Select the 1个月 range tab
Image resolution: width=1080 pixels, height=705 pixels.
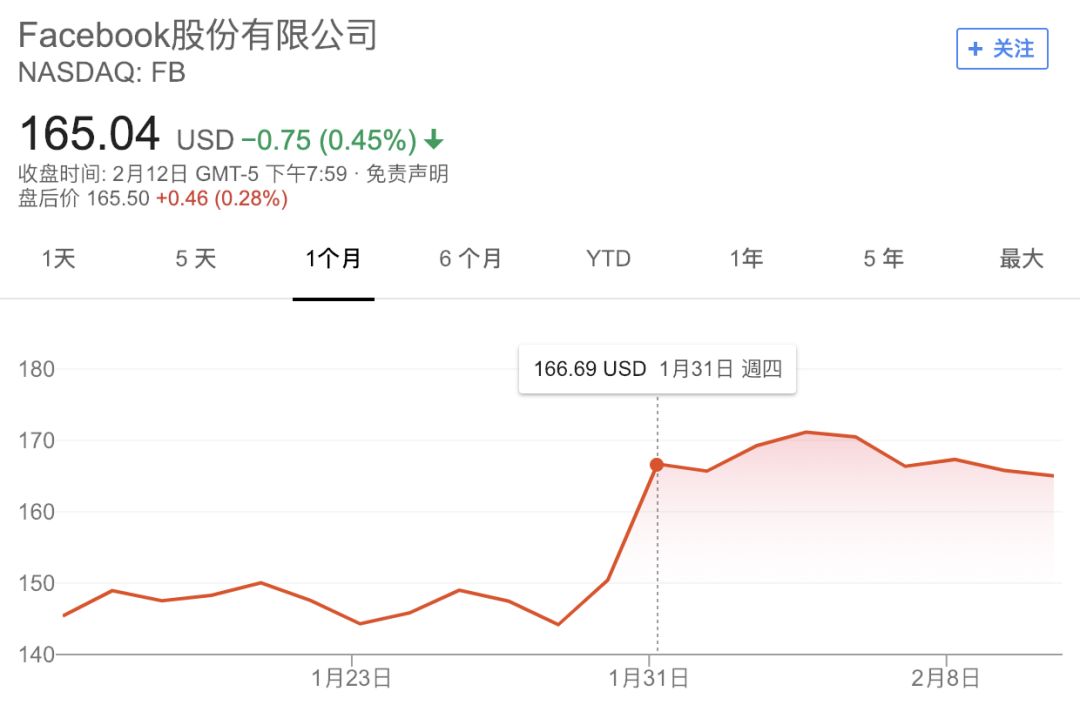coord(334,259)
